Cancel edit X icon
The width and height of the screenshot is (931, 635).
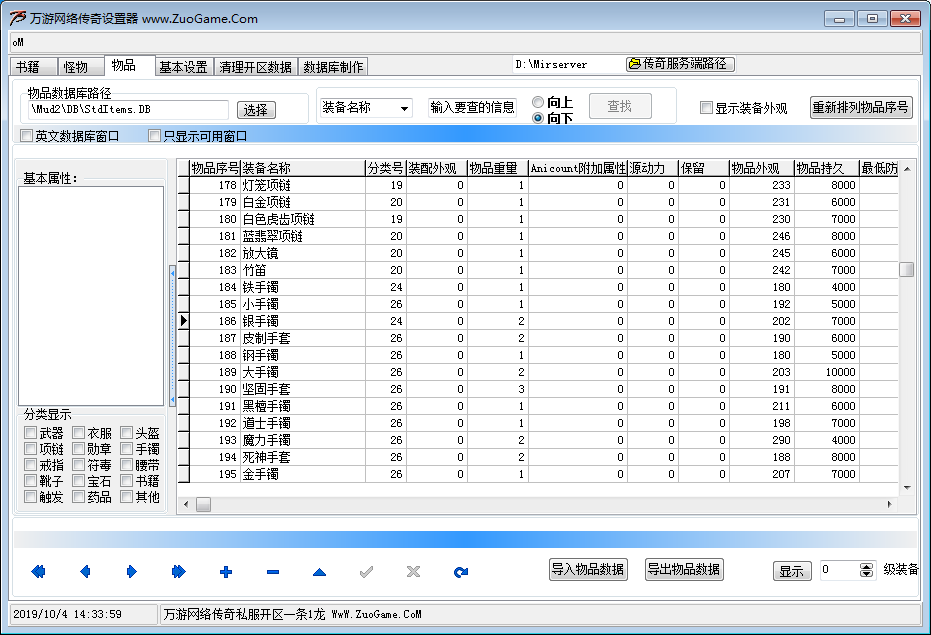pos(413,572)
